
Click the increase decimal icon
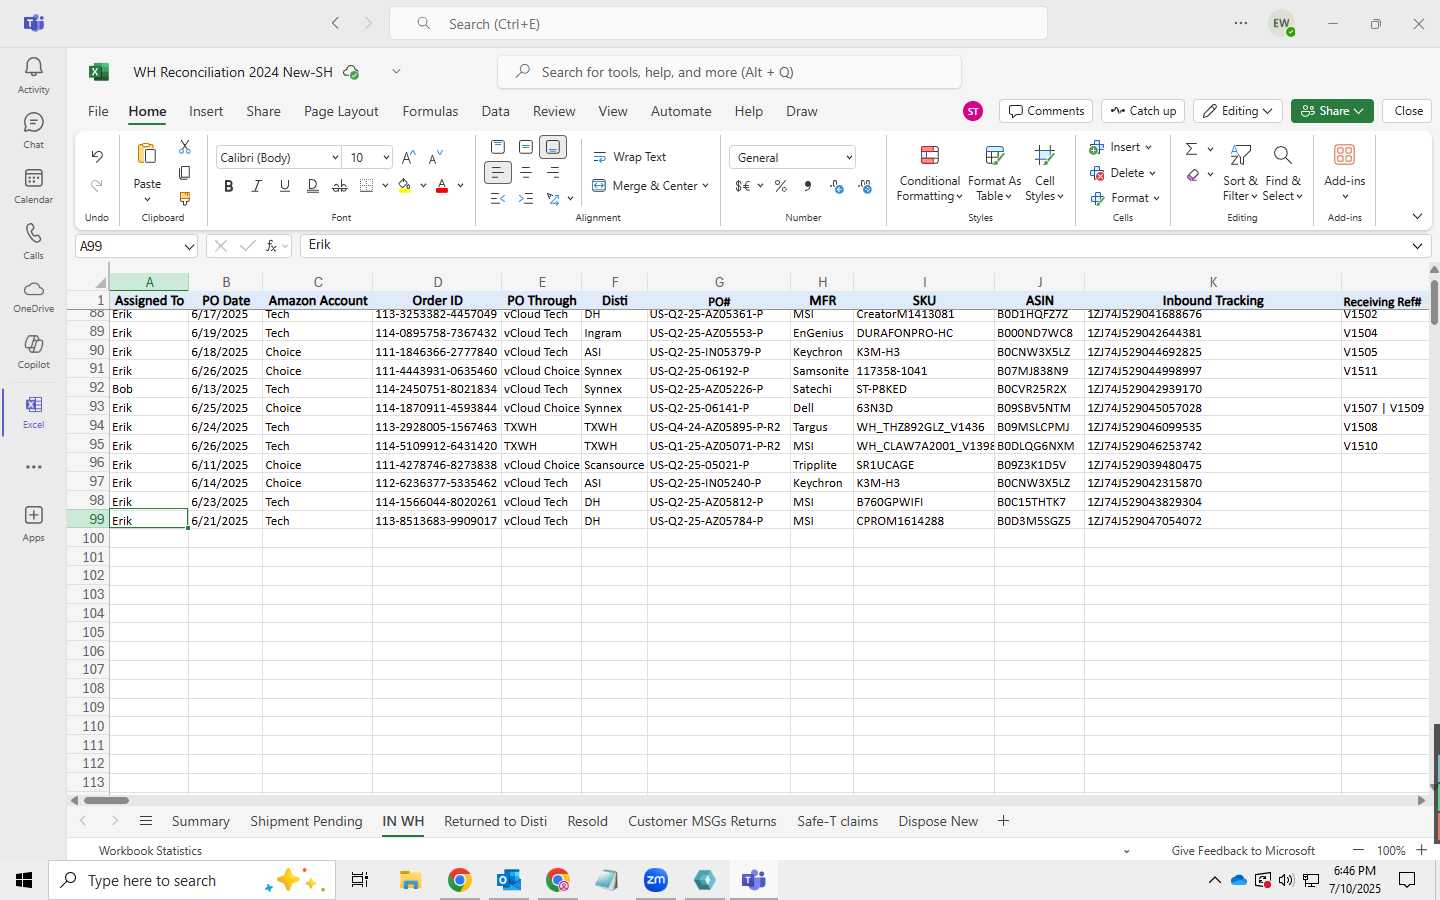837,186
